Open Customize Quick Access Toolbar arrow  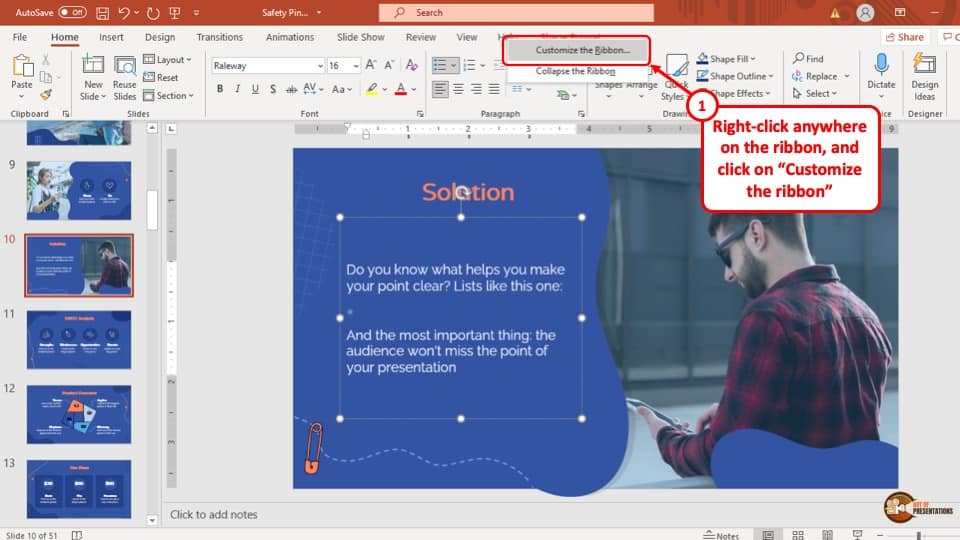pyautogui.click(x=197, y=12)
